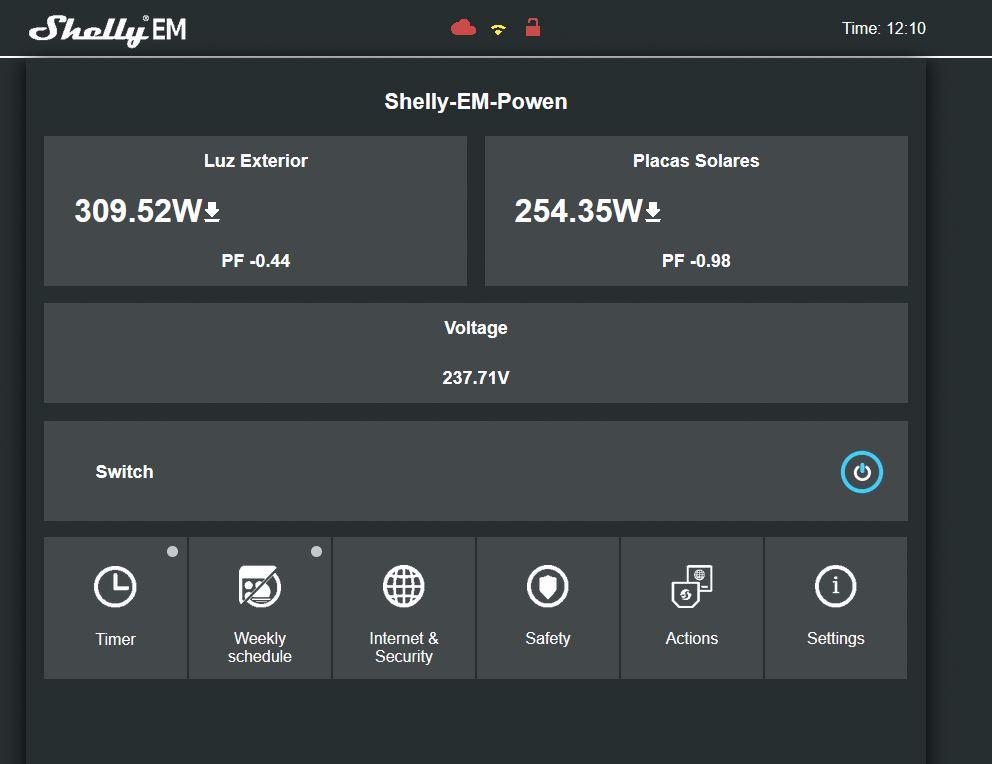This screenshot has height=764, width=992.
Task: Open Actions via its icon
Action: pyautogui.click(x=691, y=587)
